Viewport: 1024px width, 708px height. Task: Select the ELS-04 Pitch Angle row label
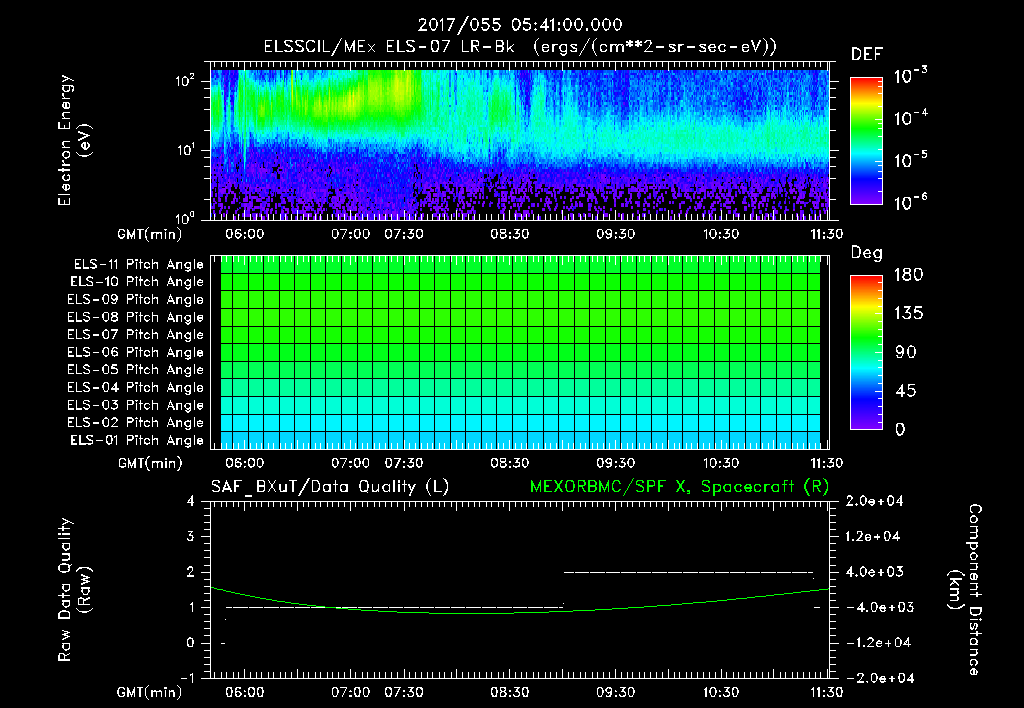tap(136, 388)
